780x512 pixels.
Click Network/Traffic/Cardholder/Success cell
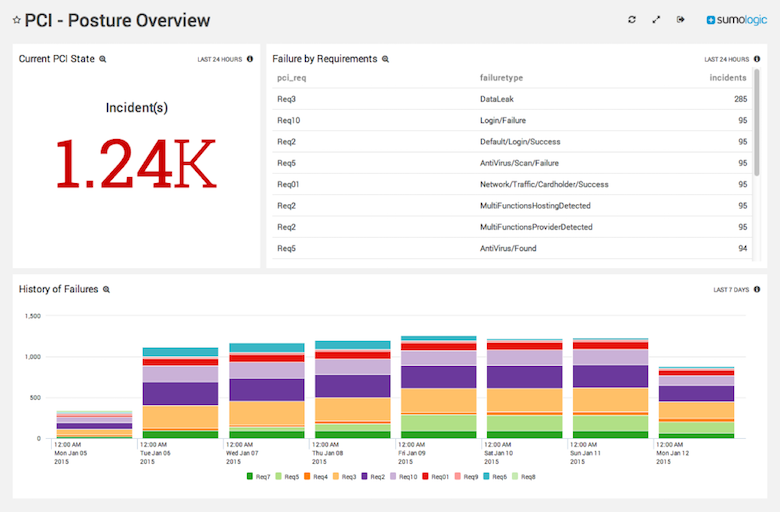544,185
